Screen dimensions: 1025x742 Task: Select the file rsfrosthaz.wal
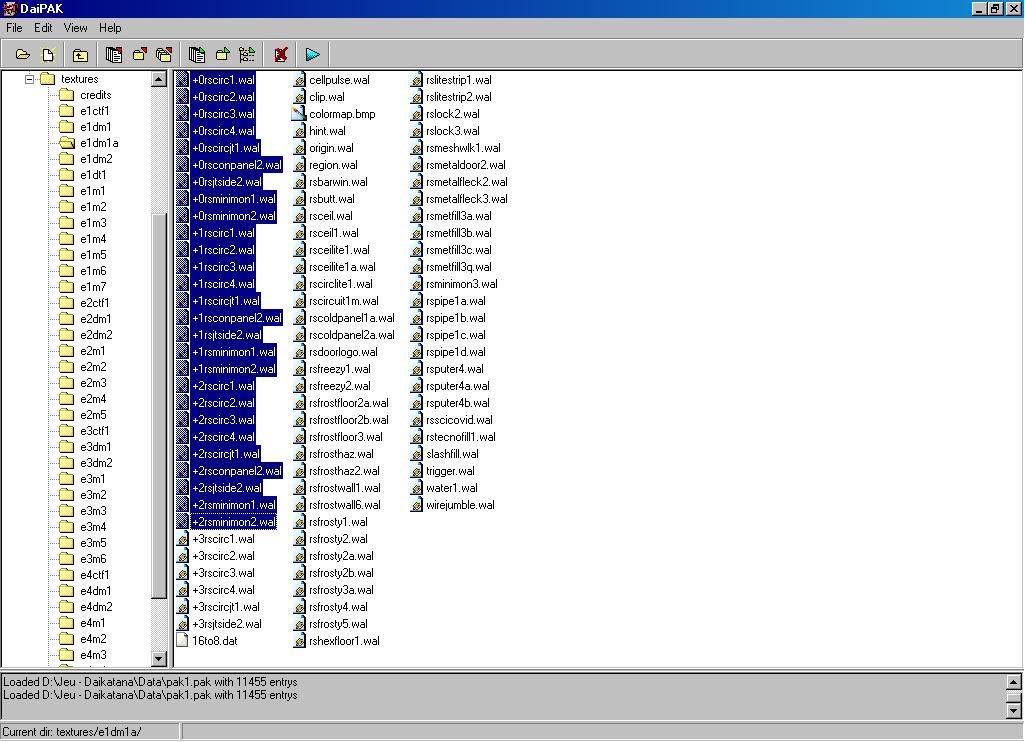[x=341, y=454]
